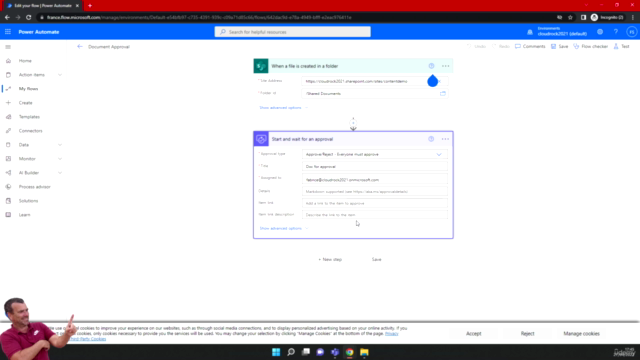This screenshot has height=360, width=640.
Task: Accept the cookies
Action: tap(473, 333)
